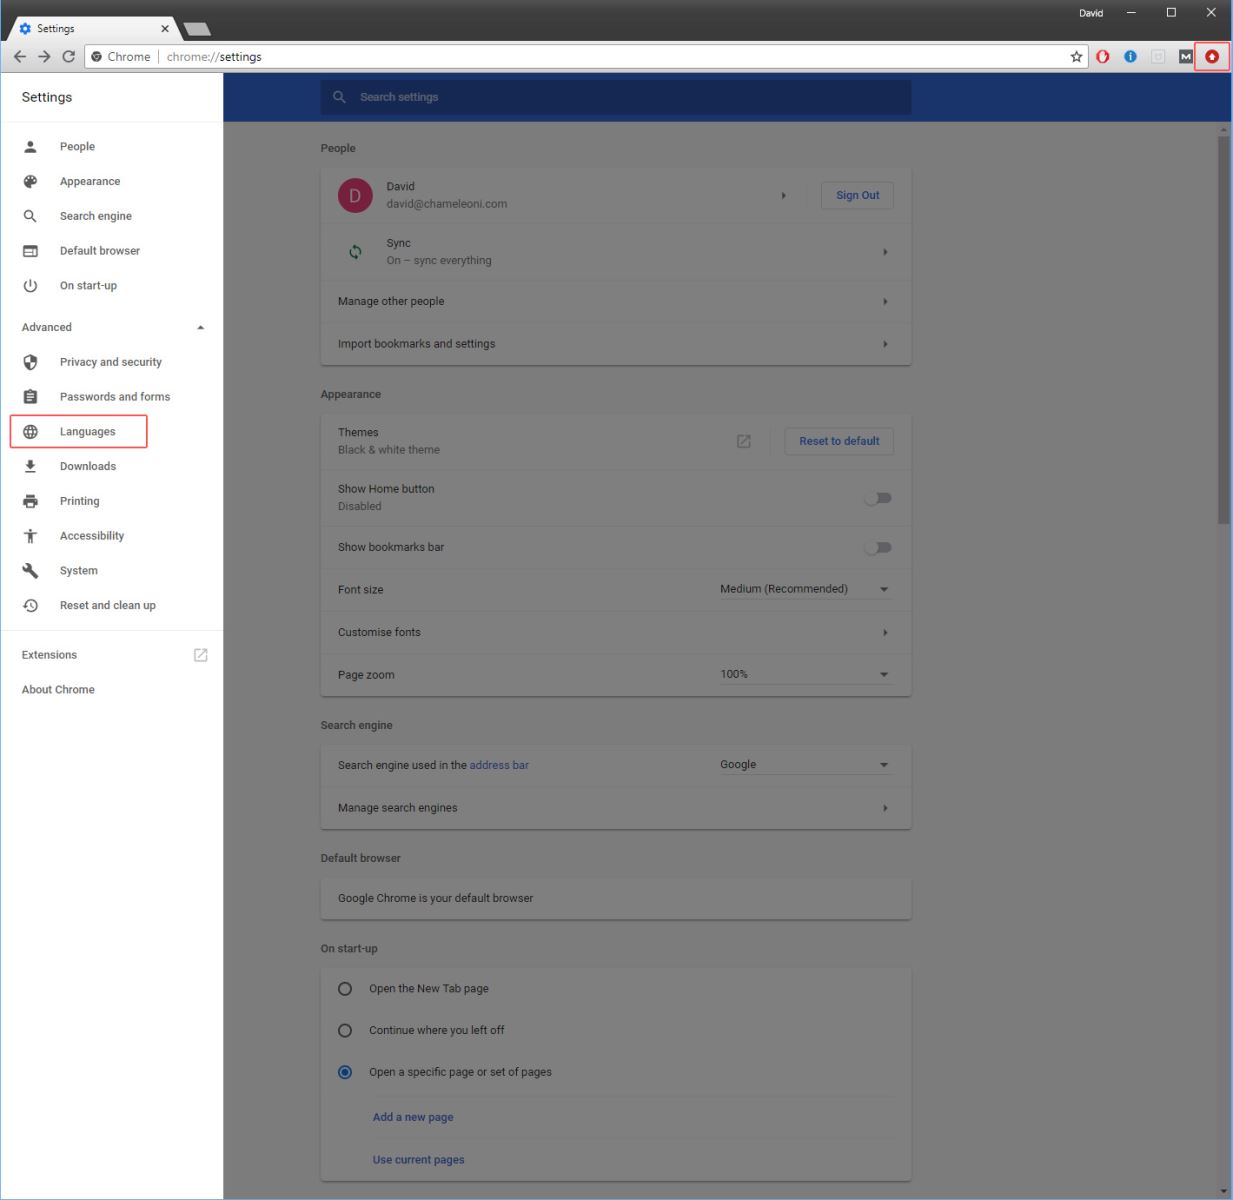Toggle the Show bookmarks bar switch
Image resolution: width=1233 pixels, height=1200 pixels.
pos(878,547)
